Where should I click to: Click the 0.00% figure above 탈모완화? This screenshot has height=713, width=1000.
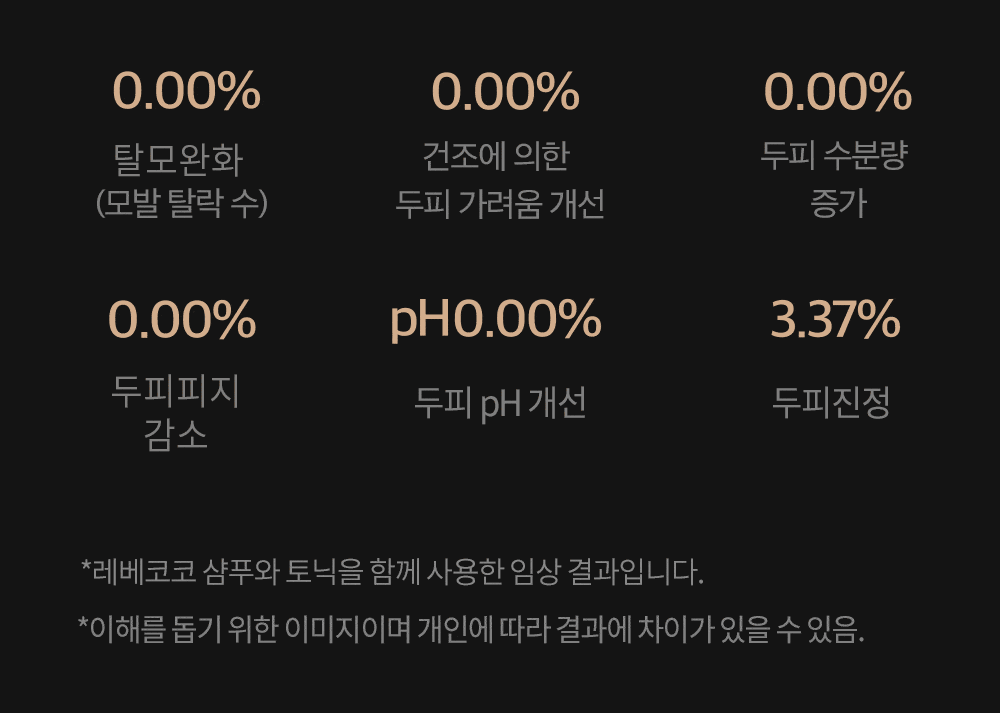(186, 92)
